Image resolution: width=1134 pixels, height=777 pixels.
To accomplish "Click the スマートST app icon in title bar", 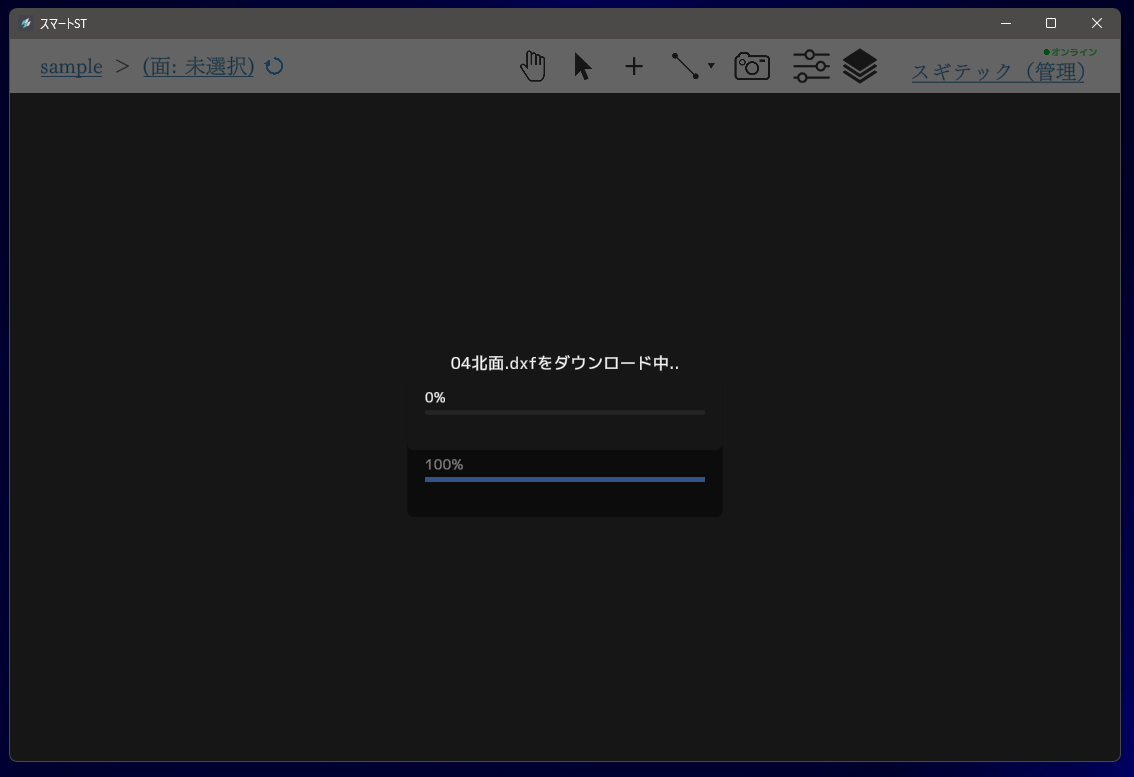I will (x=26, y=23).
